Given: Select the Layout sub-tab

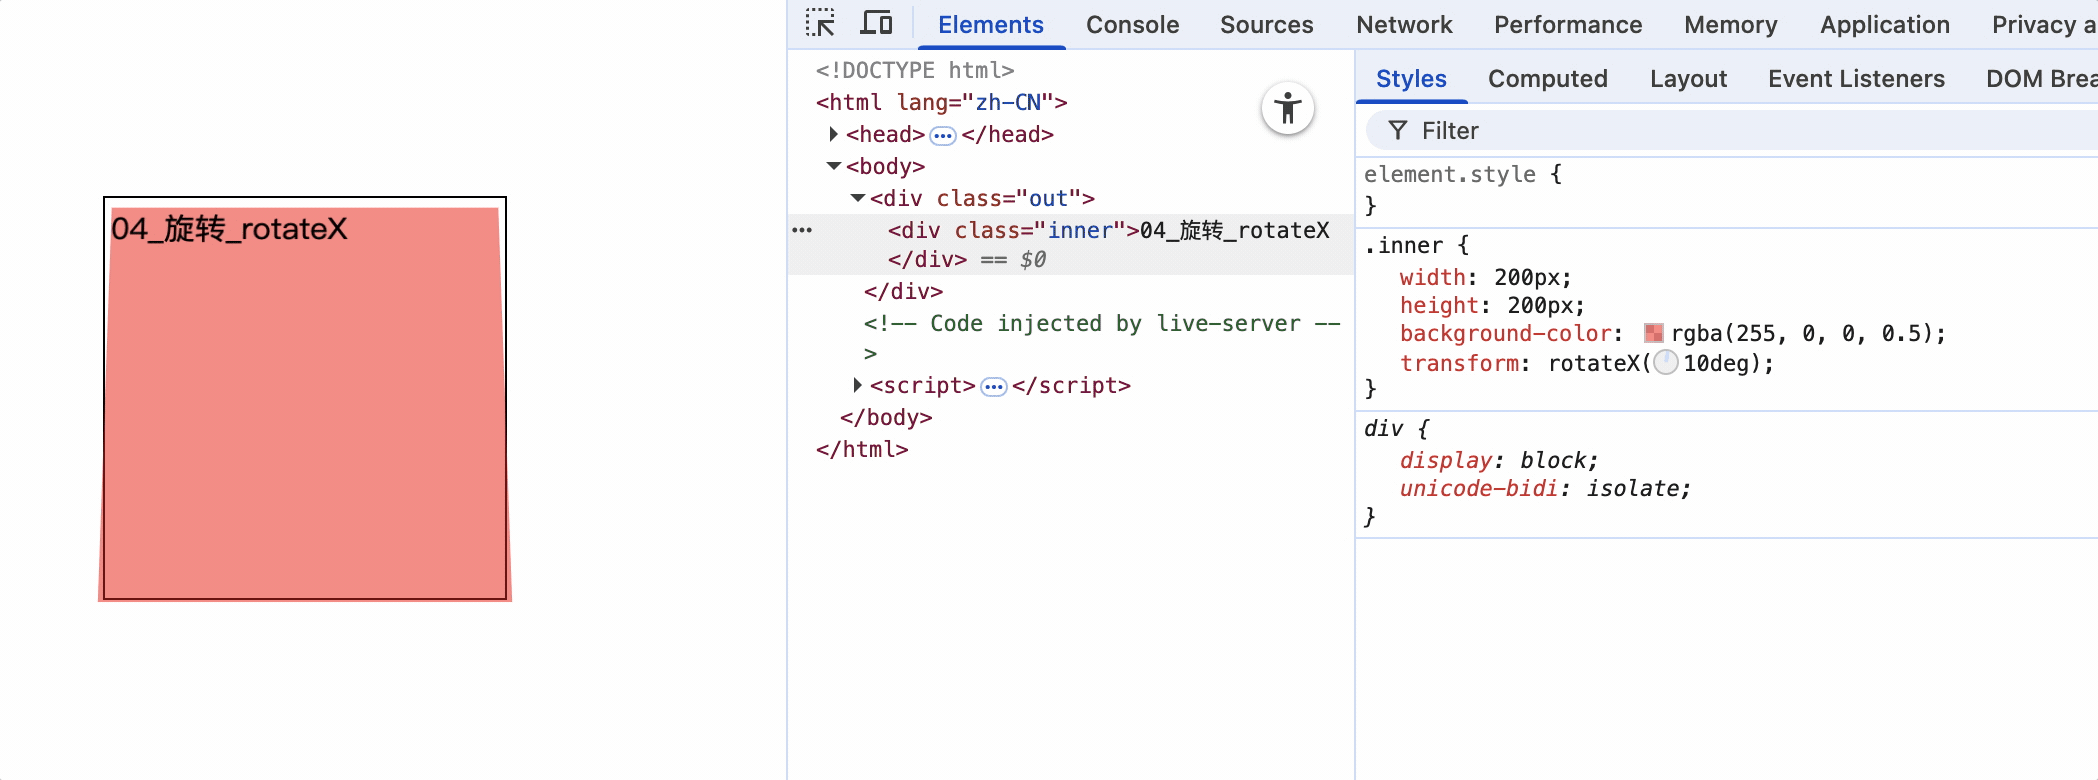Looking at the screenshot, I should coord(1689,78).
